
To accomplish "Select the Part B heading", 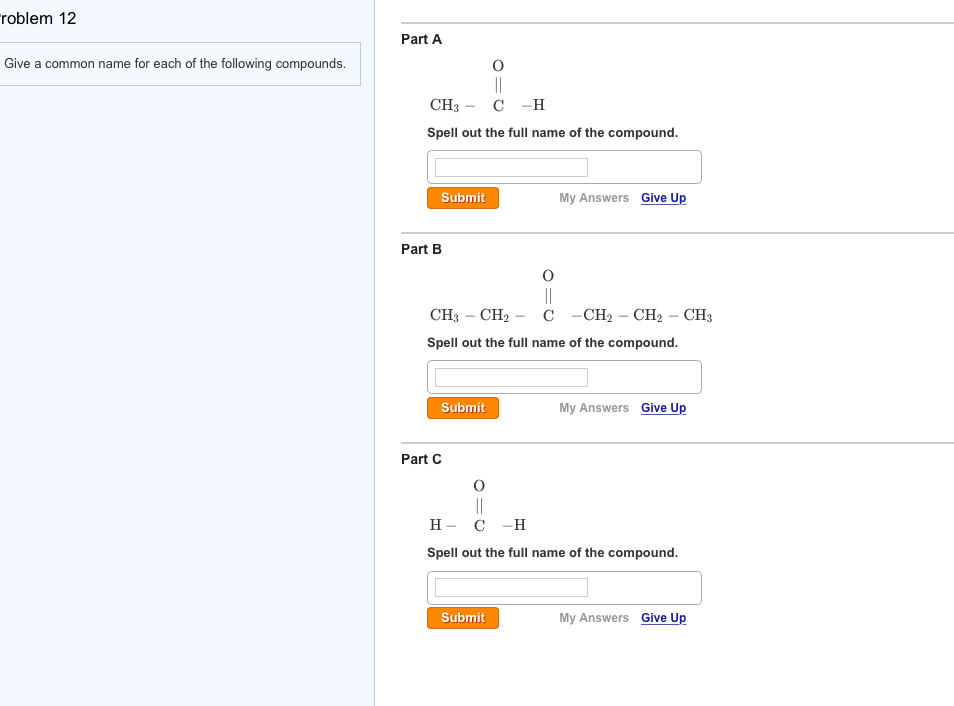I will 421,248.
